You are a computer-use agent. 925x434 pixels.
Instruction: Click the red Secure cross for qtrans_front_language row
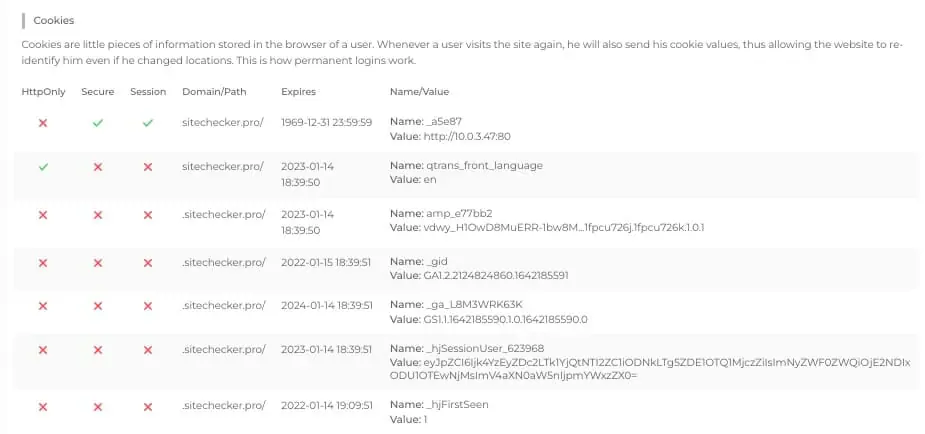pyautogui.click(x=98, y=167)
